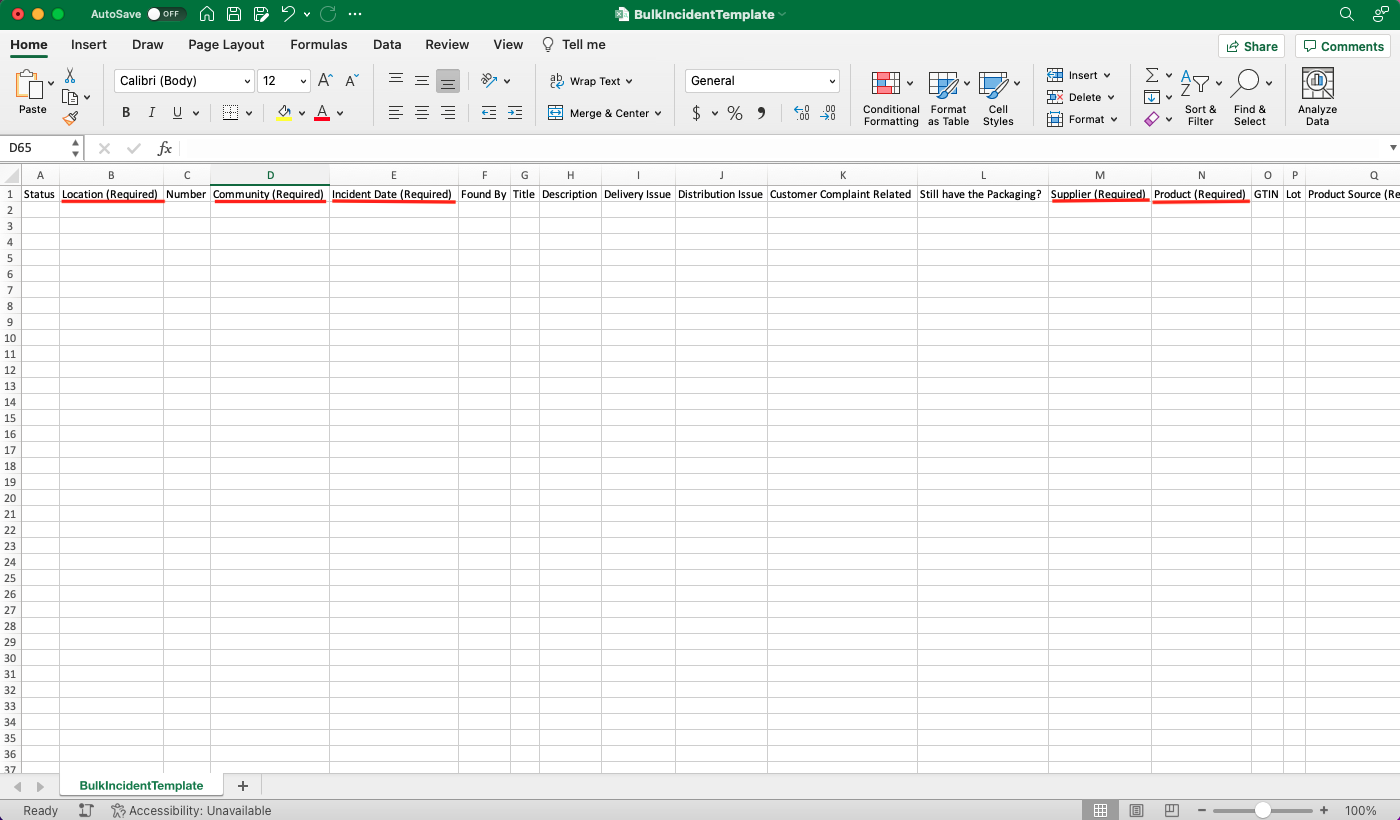Open the Calibri font name dropdown

pos(185,81)
